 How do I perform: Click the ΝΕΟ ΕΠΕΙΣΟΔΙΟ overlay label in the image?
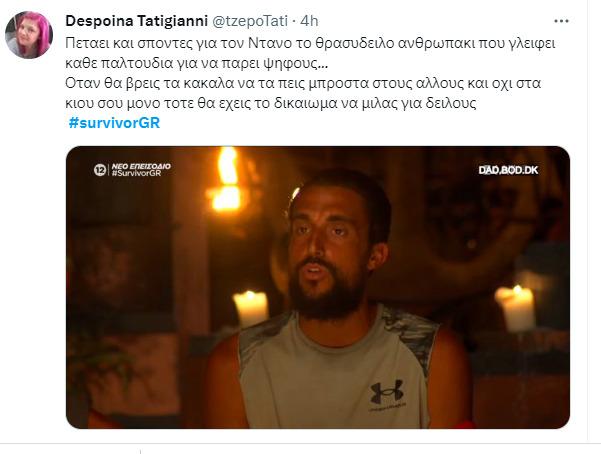[141, 166]
